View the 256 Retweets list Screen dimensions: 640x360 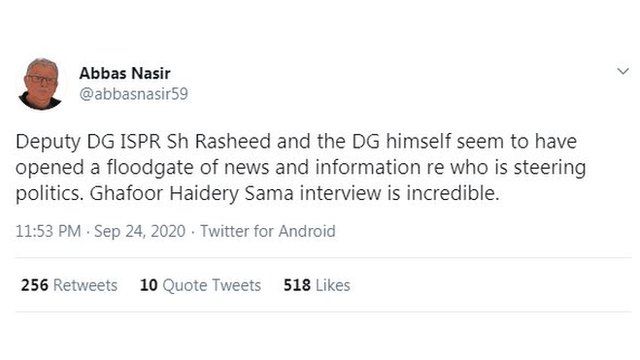pyautogui.click(x=69, y=285)
